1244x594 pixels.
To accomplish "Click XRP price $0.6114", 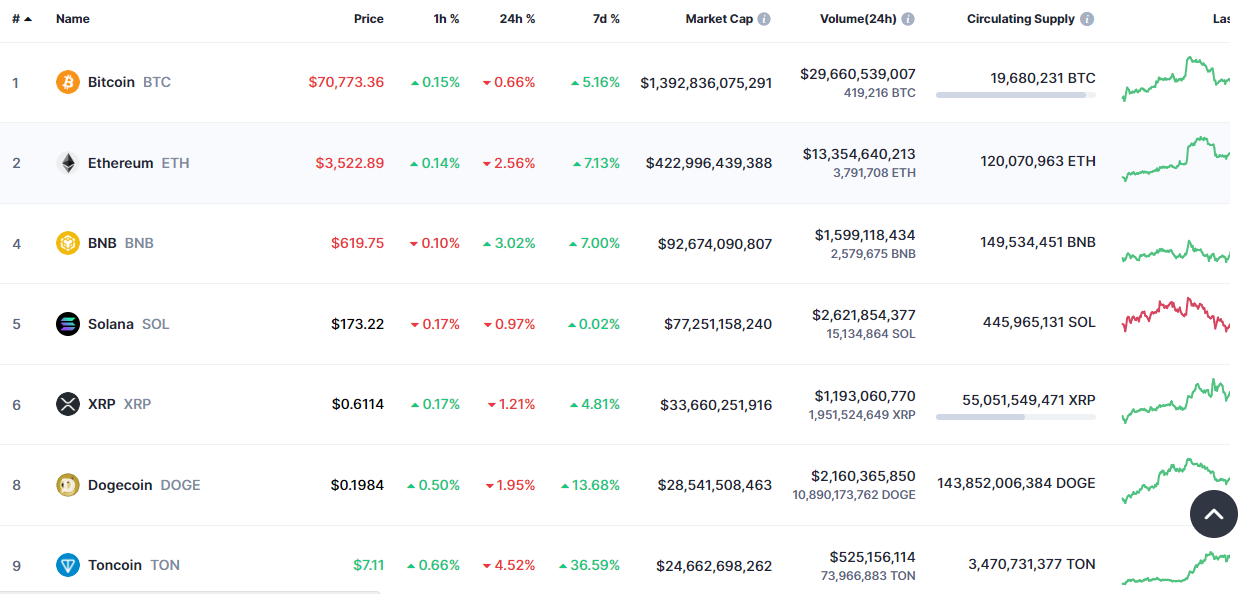I will (x=358, y=404).
